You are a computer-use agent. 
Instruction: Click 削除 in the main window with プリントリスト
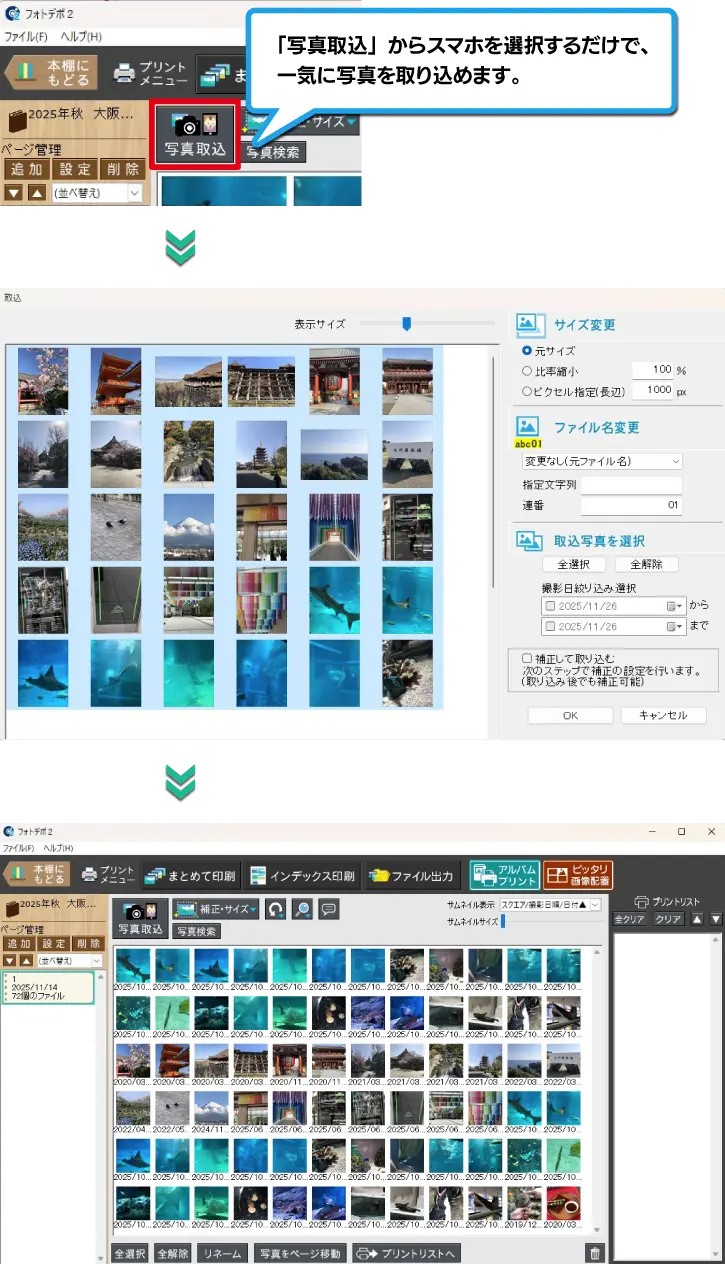[x=88, y=943]
